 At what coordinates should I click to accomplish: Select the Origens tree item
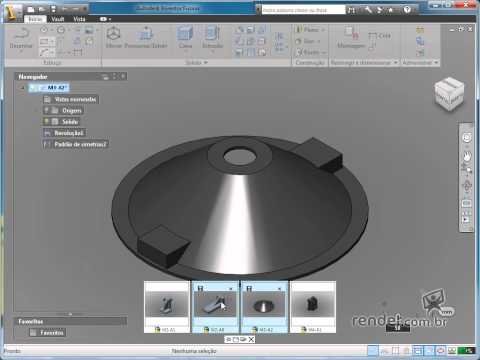63,110
